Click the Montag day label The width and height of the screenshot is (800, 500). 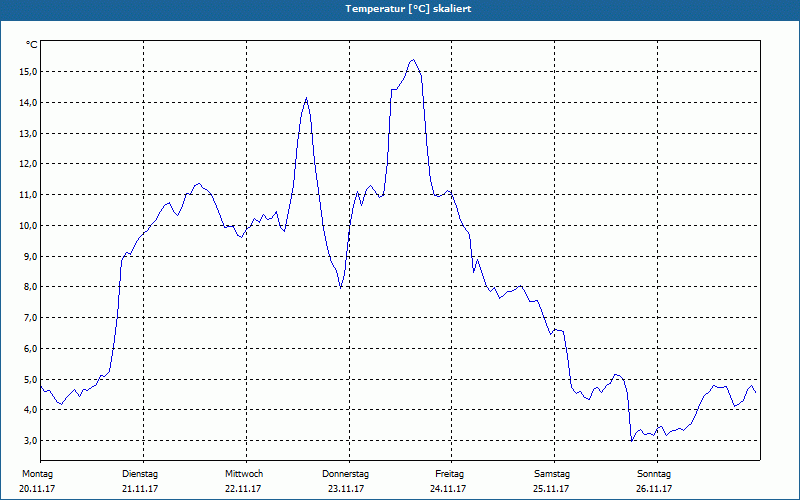click(x=37, y=474)
